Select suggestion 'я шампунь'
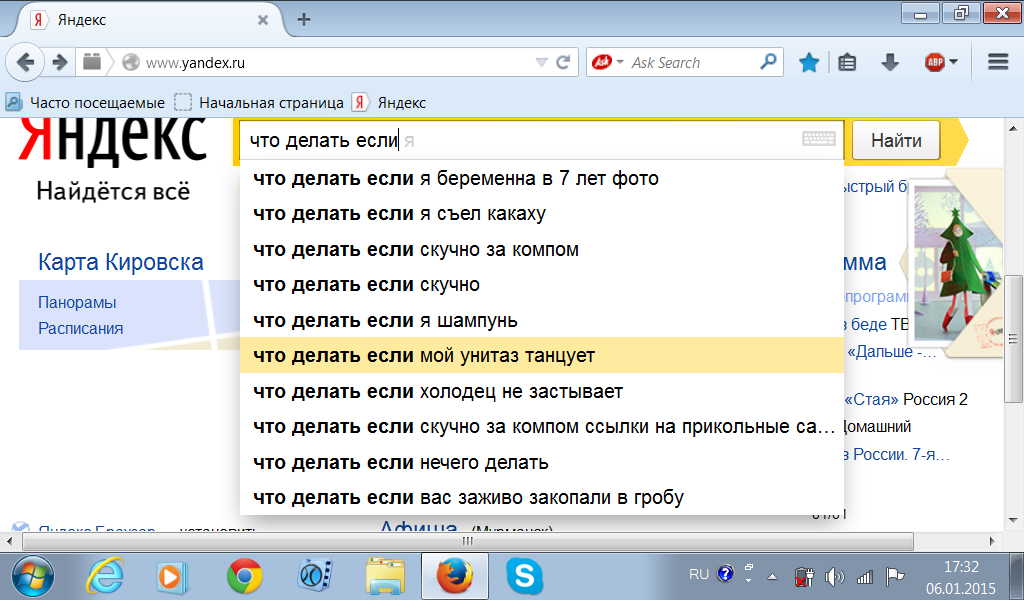The height and width of the screenshot is (600, 1024). click(x=542, y=321)
